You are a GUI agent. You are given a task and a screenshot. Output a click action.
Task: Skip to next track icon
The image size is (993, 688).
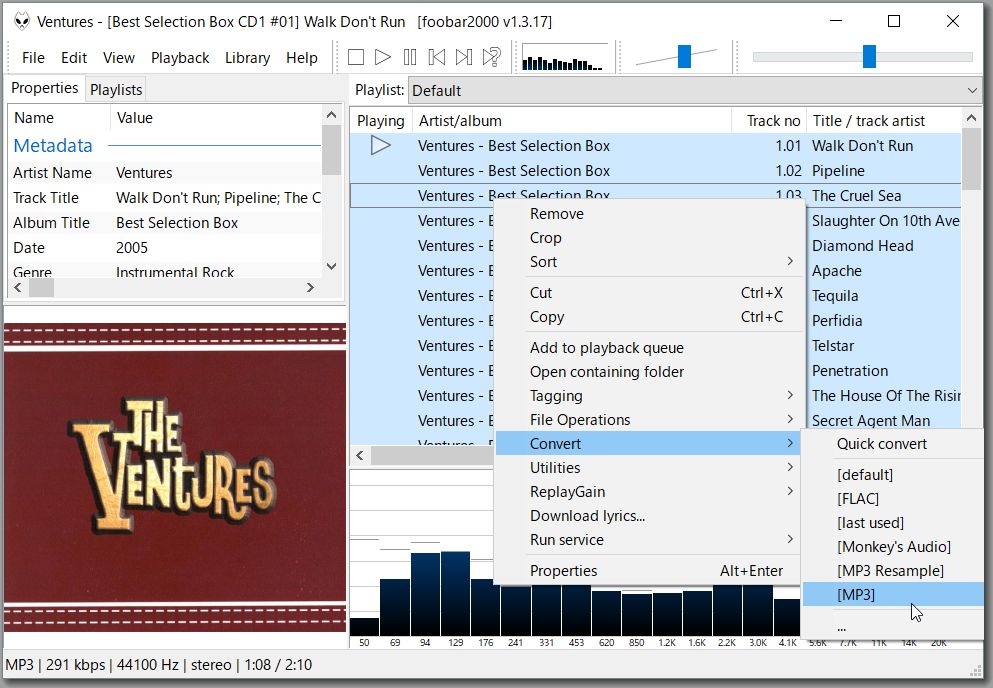(464, 58)
